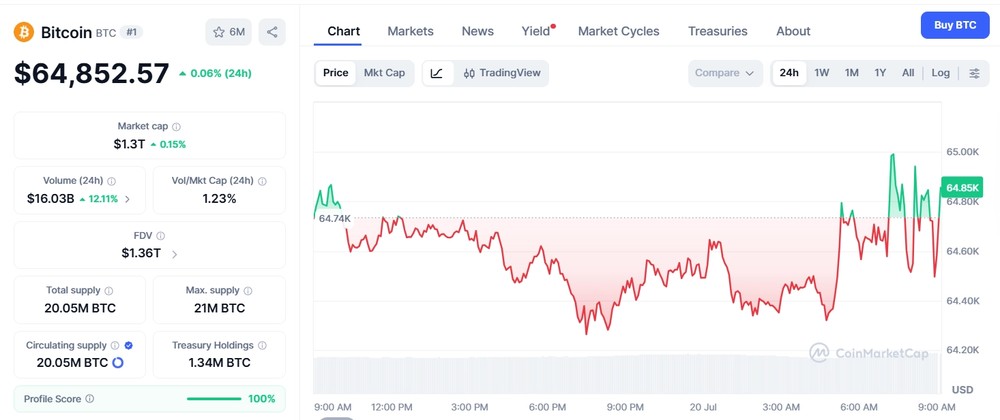Expand the FDV details chevron
This screenshot has width=1000, height=420.
coord(174,254)
